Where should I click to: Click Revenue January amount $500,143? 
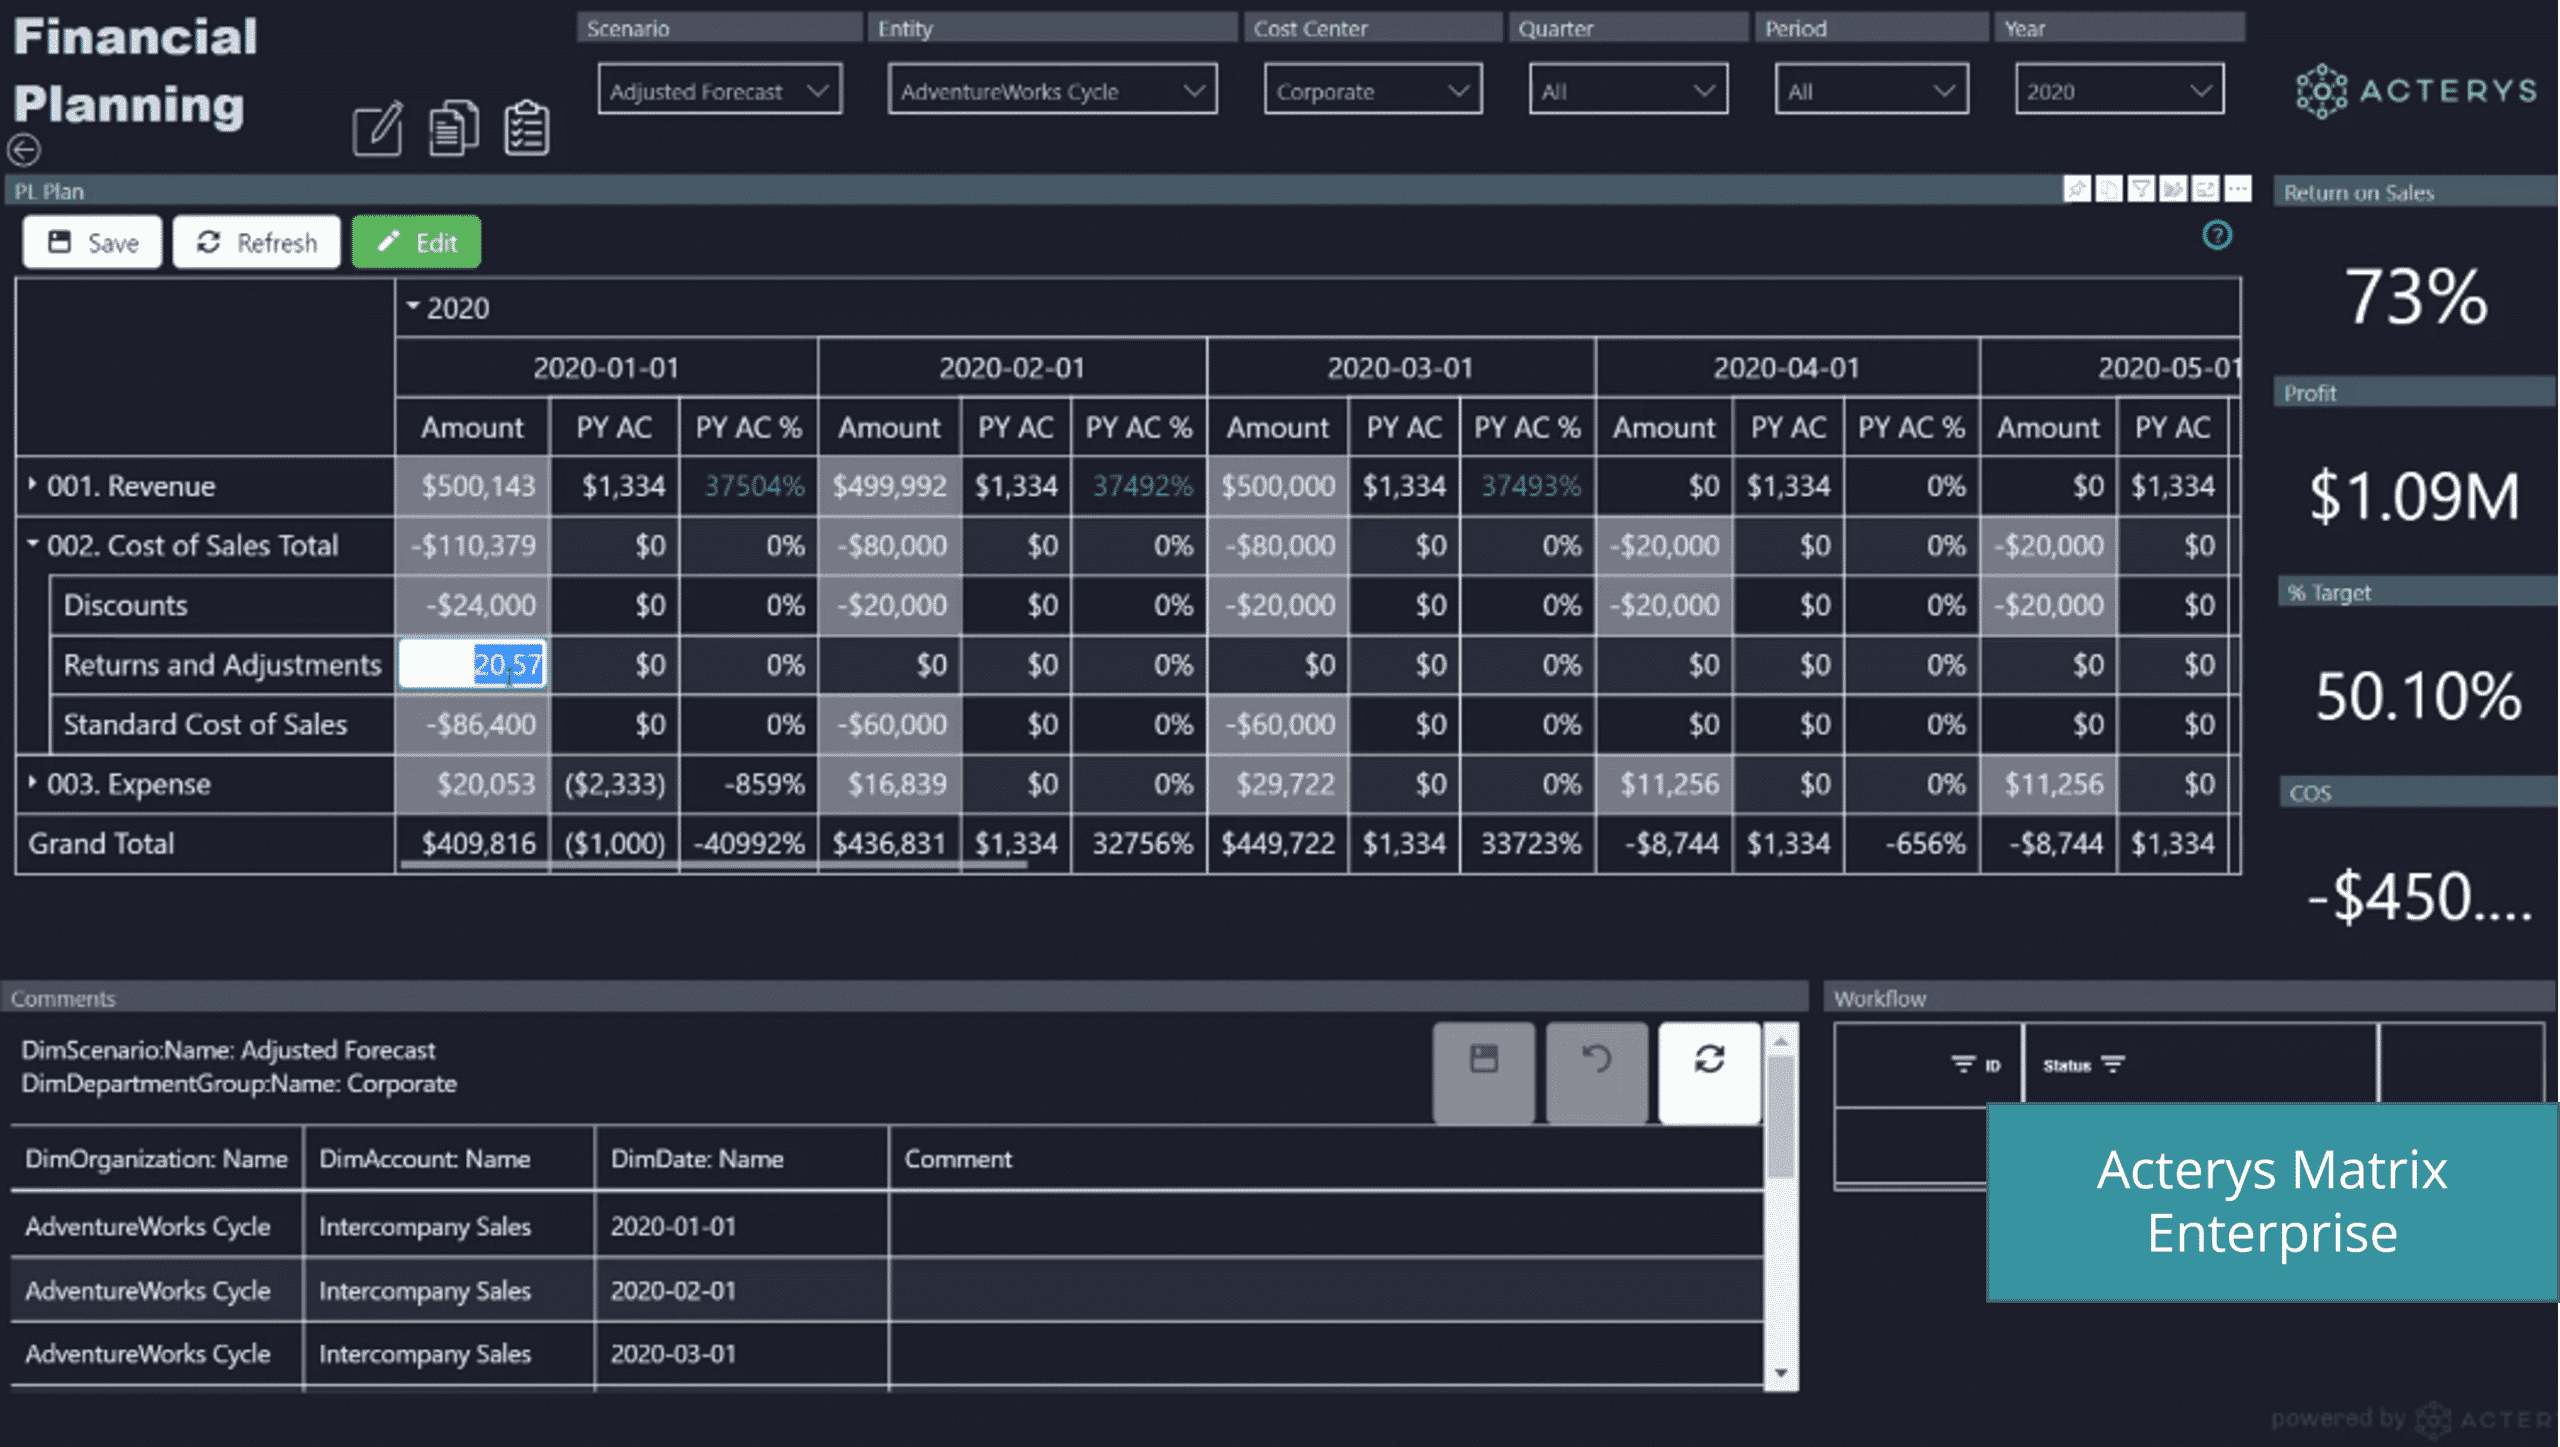tap(473, 486)
